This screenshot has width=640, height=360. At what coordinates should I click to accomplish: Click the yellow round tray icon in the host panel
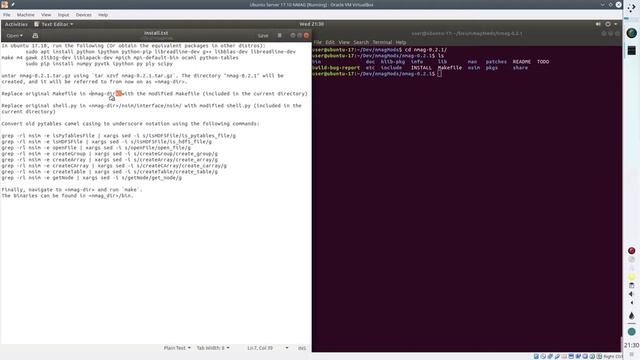[x=631, y=277]
